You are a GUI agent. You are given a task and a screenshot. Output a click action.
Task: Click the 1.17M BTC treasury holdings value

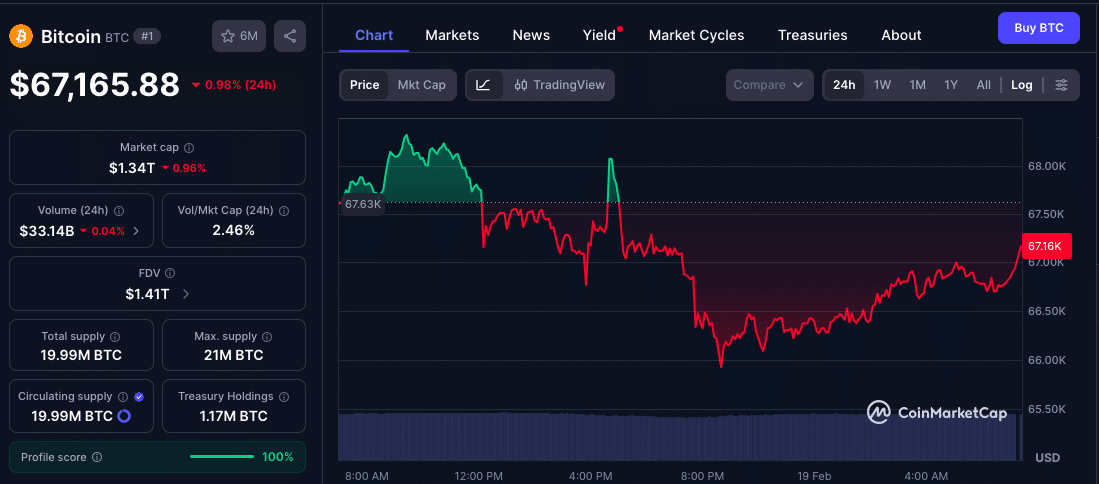pyautogui.click(x=233, y=416)
